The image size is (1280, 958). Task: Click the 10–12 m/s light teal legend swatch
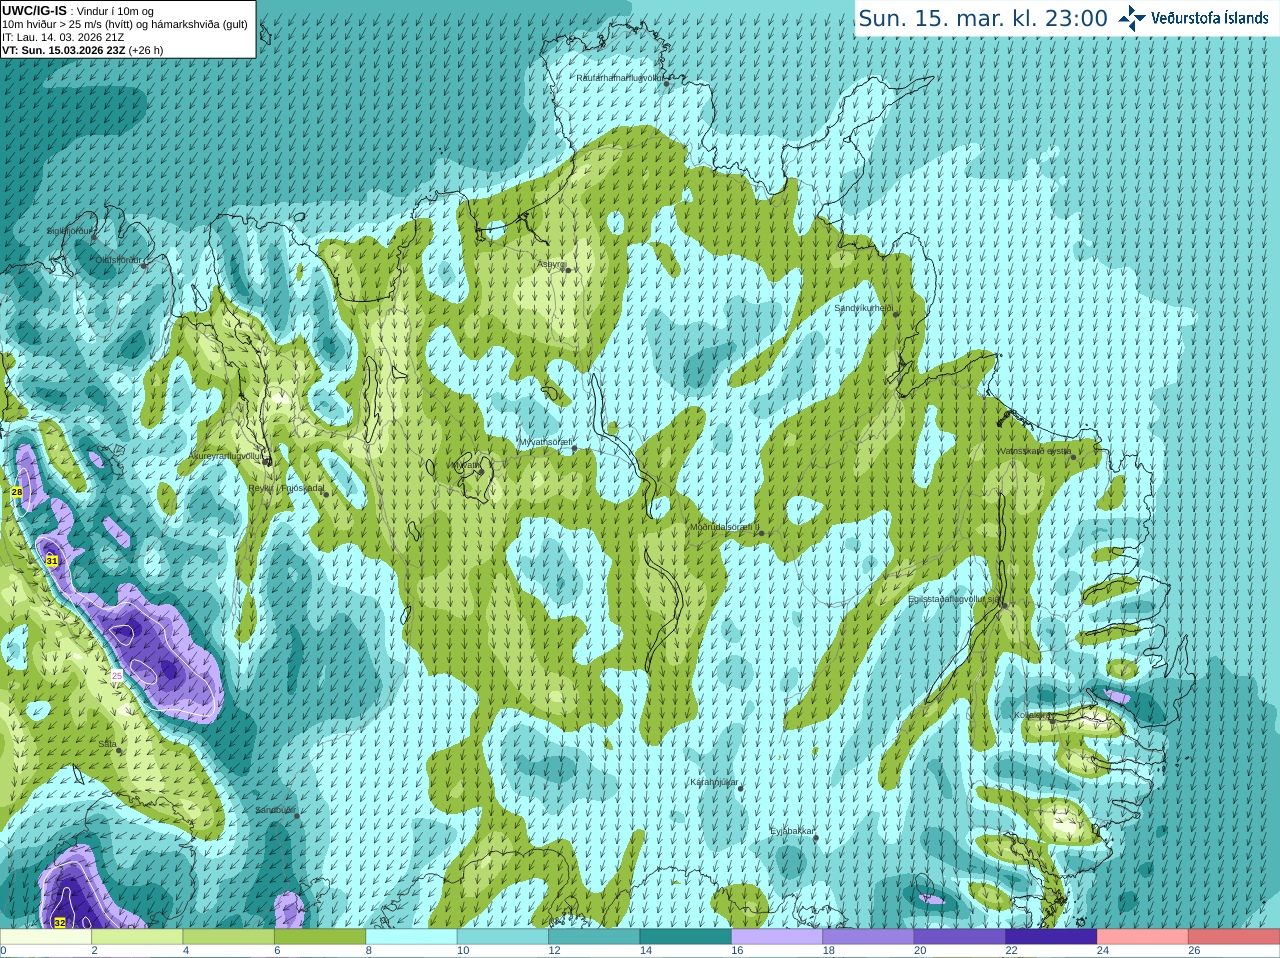click(503, 937)
